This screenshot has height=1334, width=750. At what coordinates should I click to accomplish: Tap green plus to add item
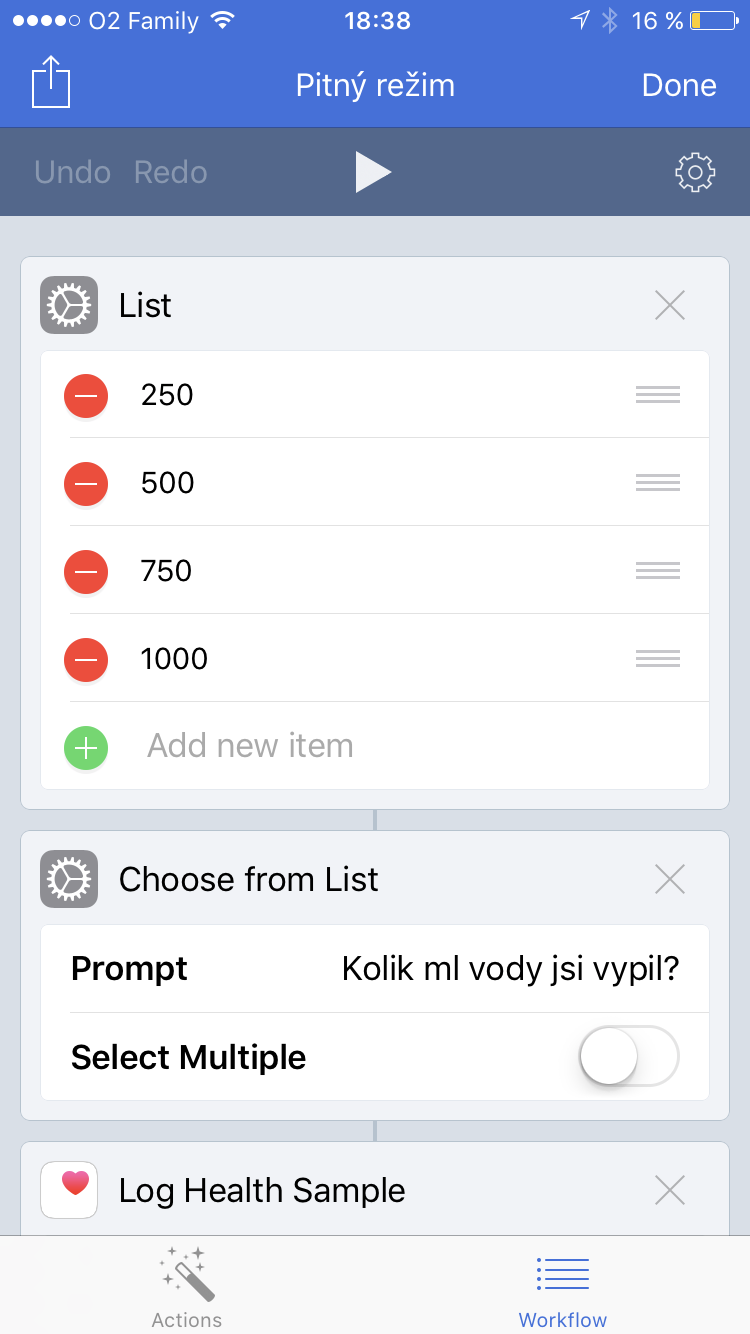[x=86, y=747]
